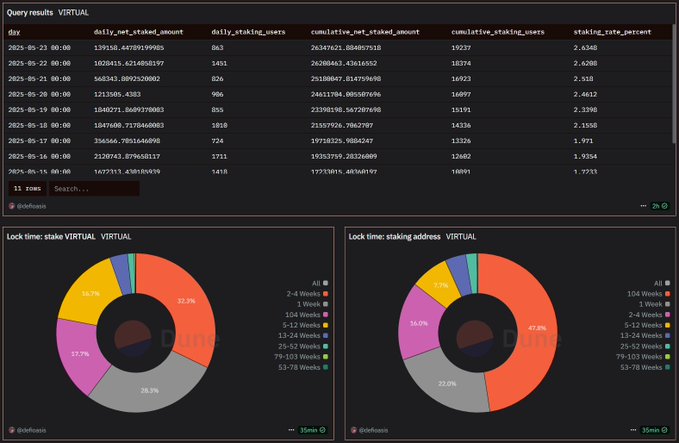Click @defioasis avatar under stake VIRTUAL chart
679x443 pixels.
point(11,429)
